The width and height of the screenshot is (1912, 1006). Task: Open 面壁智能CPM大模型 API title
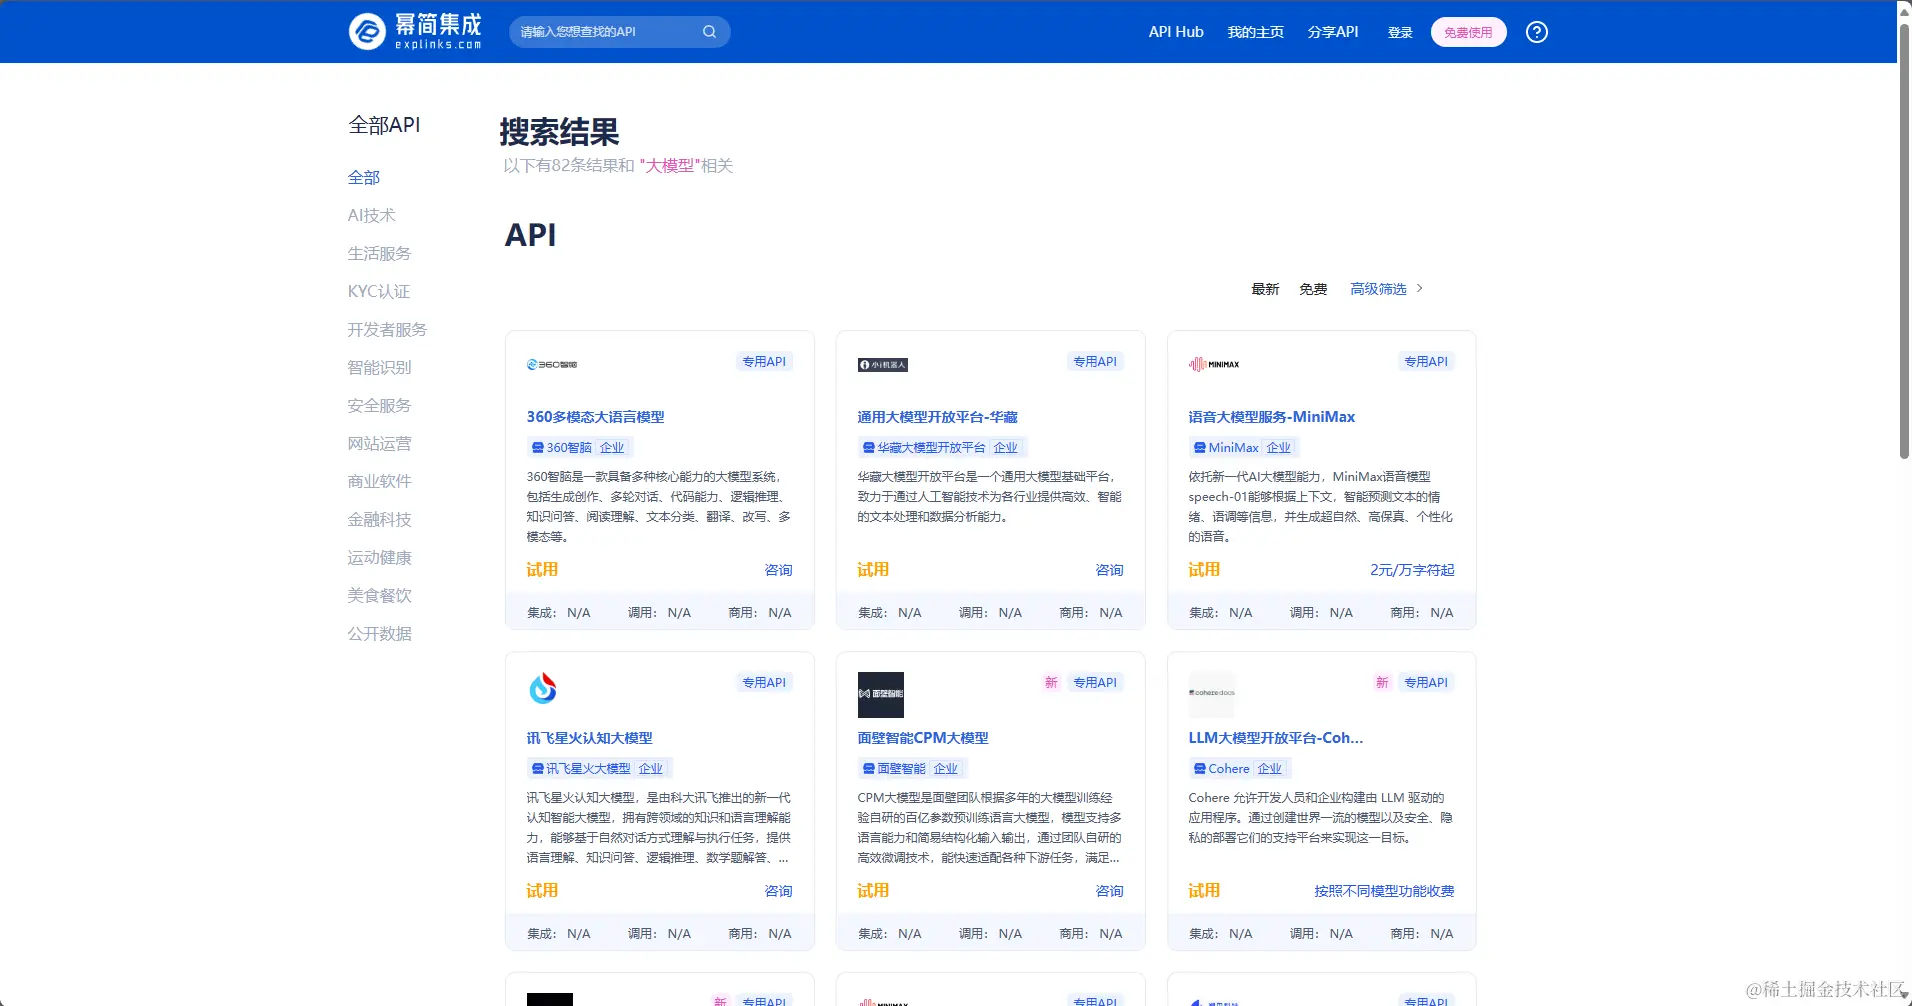(922, 738)
